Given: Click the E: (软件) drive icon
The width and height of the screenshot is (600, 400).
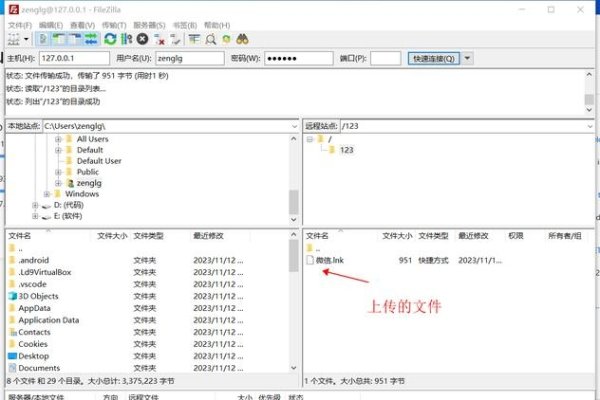Looking at the screenshot, I should [x=46, y=217].
